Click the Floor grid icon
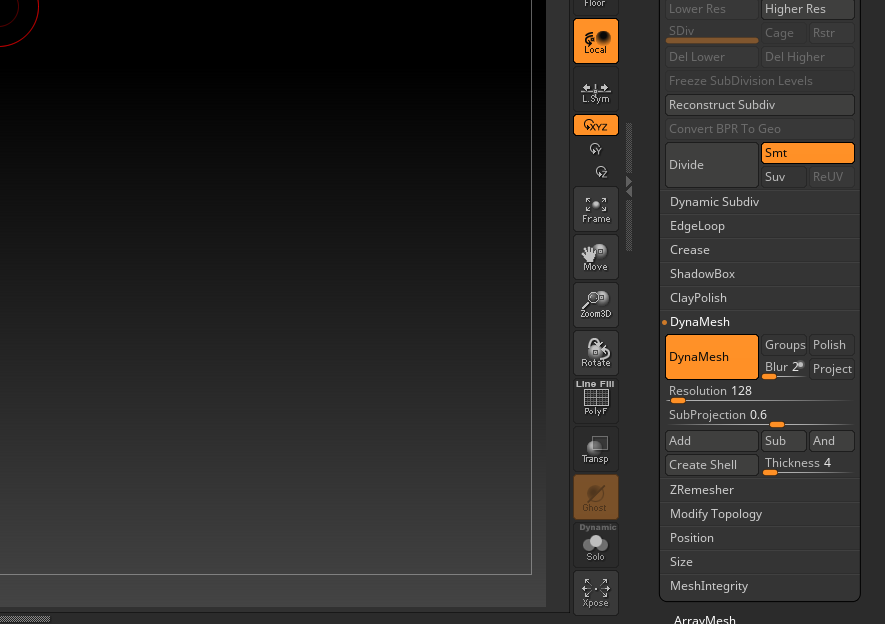Viewport: 885px width, 624px height. click(x=595, y=7)
